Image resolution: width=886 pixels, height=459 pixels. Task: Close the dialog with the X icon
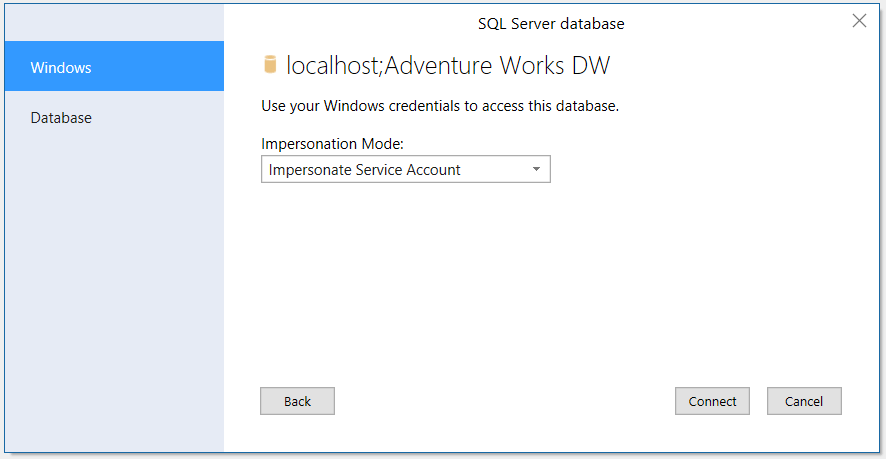(x=859, y=21)
